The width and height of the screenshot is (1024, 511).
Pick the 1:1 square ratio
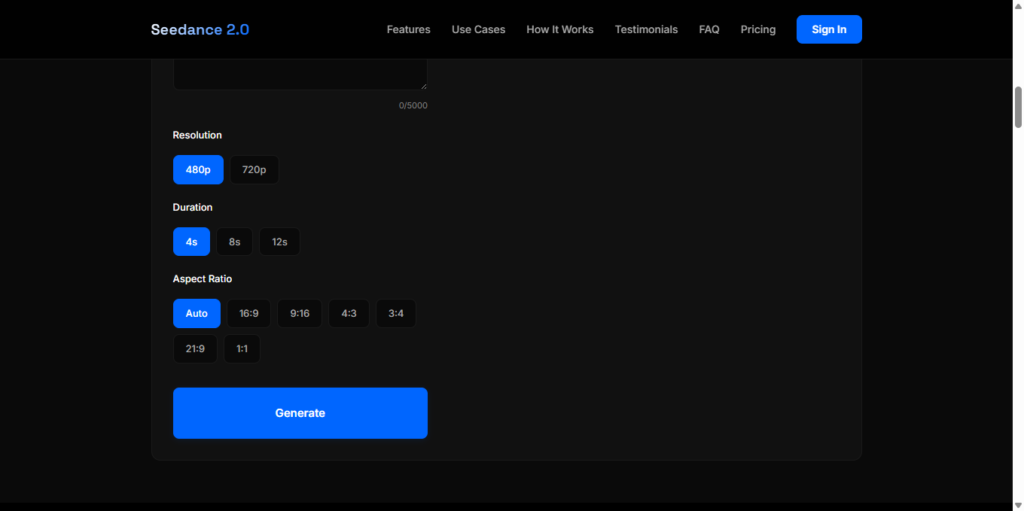[242, 349]
